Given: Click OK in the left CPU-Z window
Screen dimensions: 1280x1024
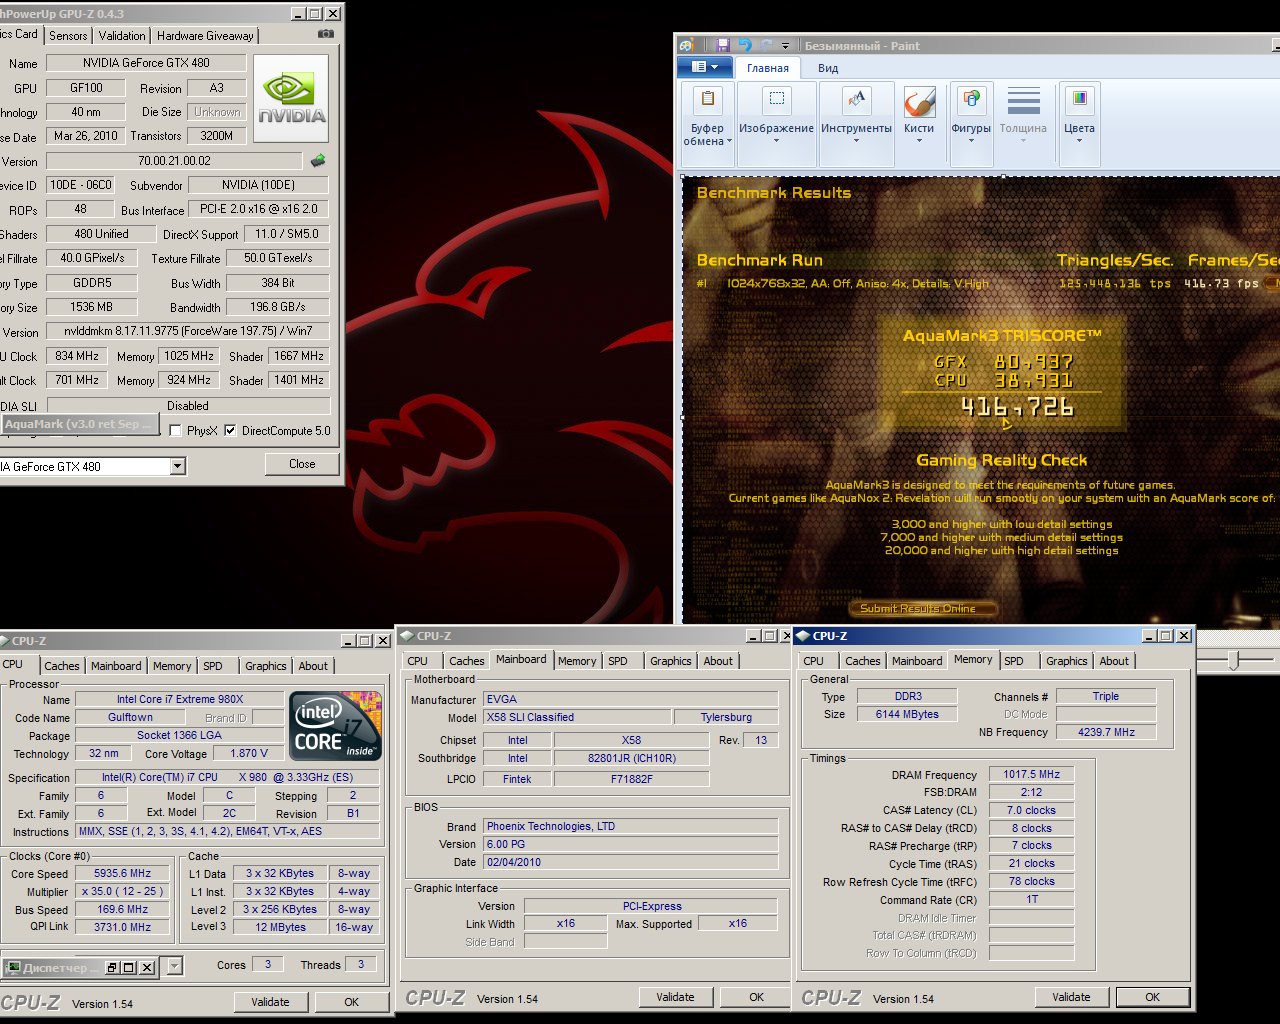Looking at the screenshot, I should coord(352,1002).
